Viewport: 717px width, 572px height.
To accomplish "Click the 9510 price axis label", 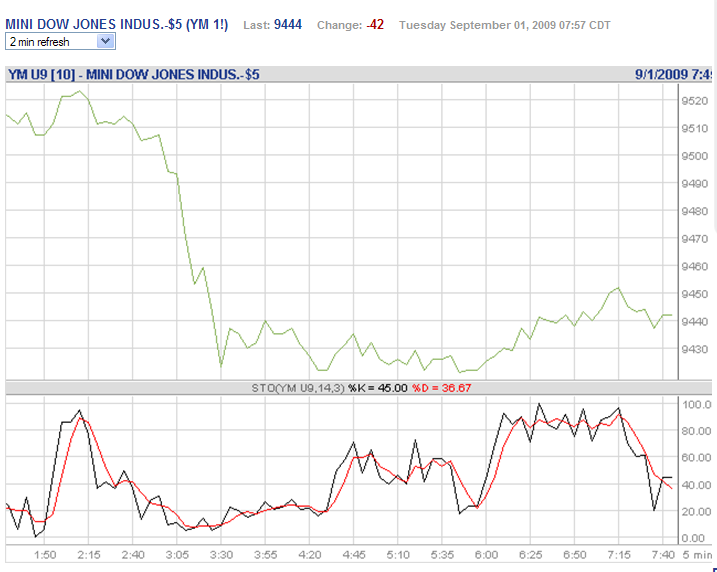I will pyautogui.click(x=694, y=128).
